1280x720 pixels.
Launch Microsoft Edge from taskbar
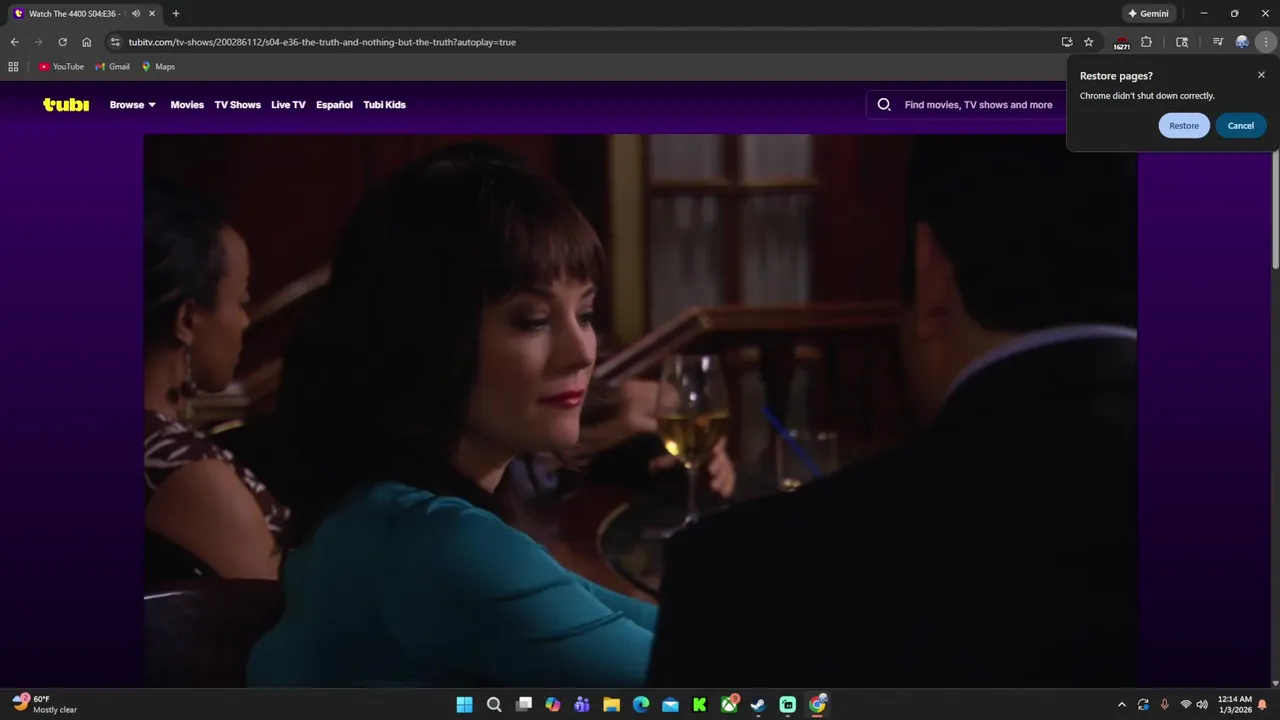pyautogui.click(x=641, y=705)
